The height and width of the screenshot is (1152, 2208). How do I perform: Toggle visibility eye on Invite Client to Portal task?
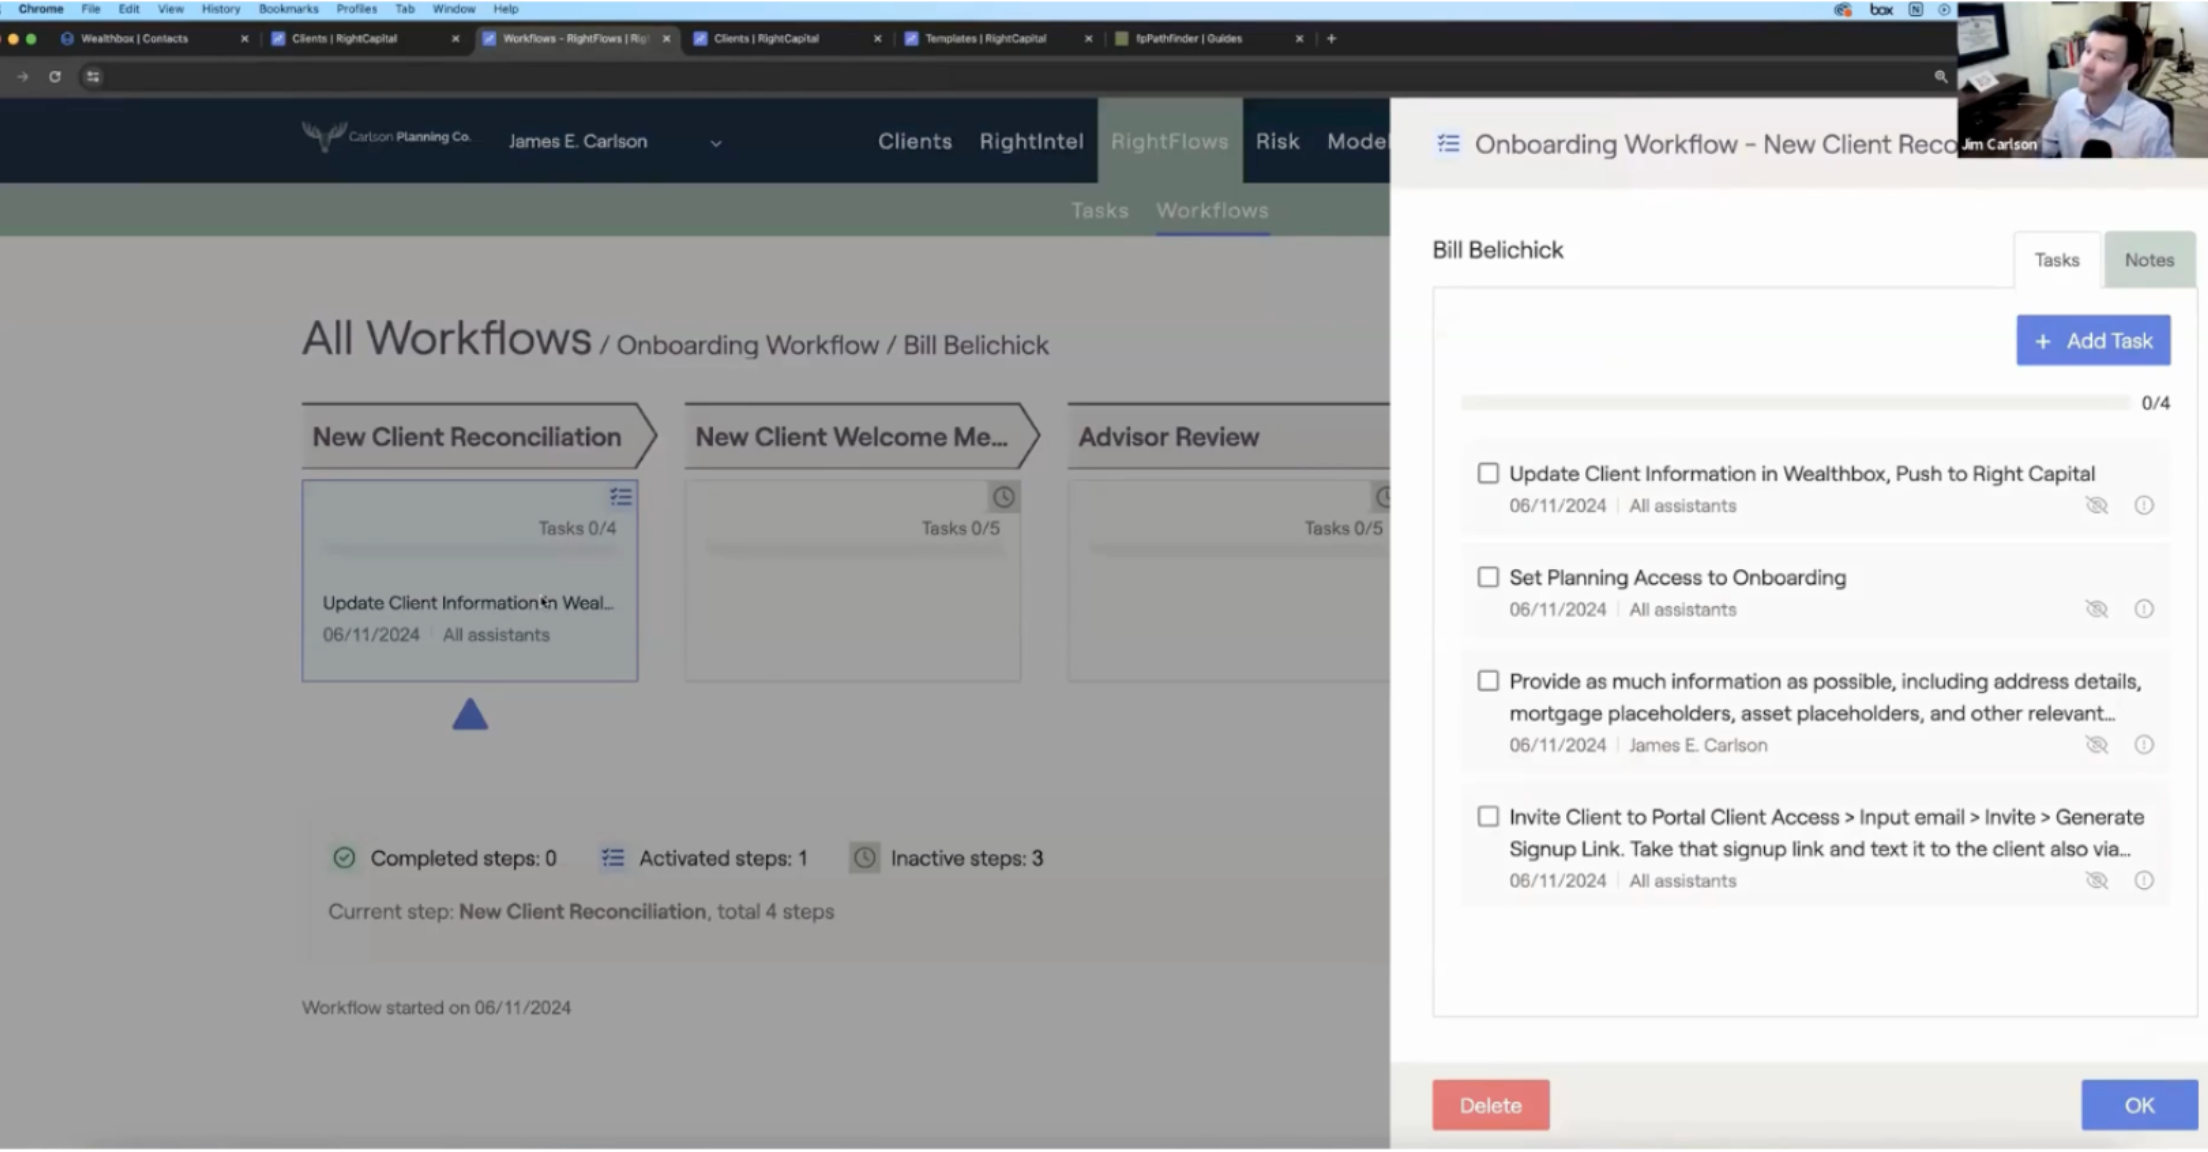click(x=2096, y=881)
